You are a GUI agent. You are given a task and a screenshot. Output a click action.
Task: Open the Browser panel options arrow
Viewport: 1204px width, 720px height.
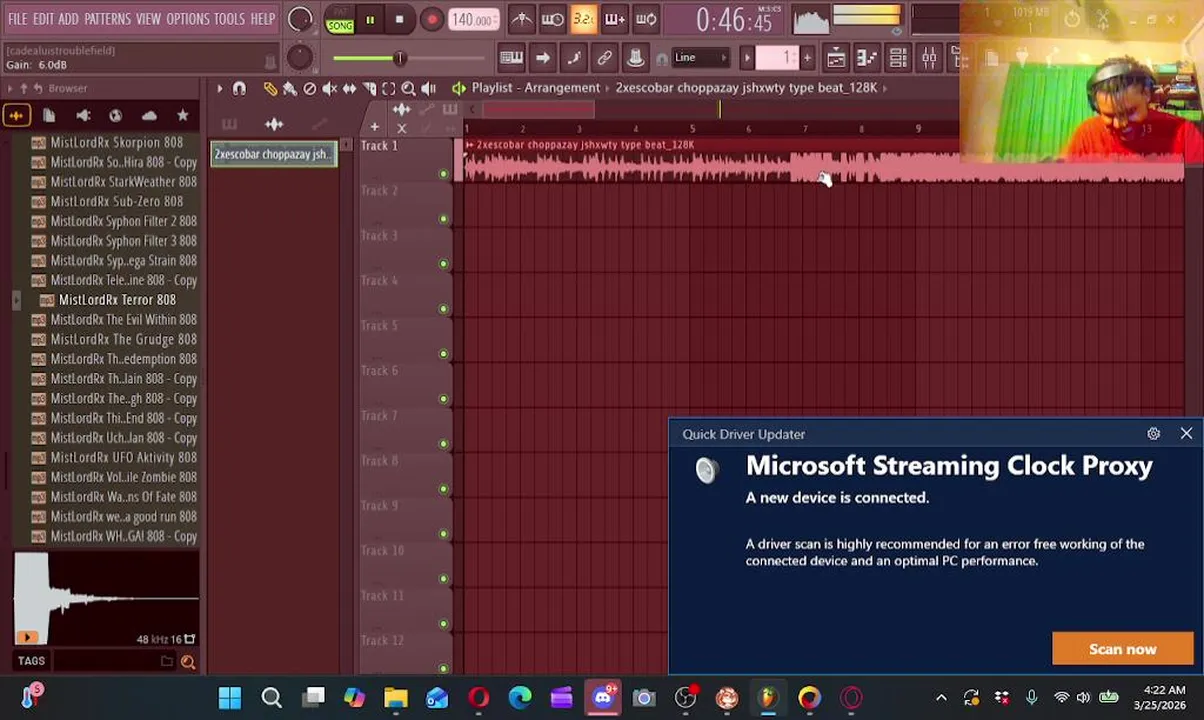click(10, 88)
